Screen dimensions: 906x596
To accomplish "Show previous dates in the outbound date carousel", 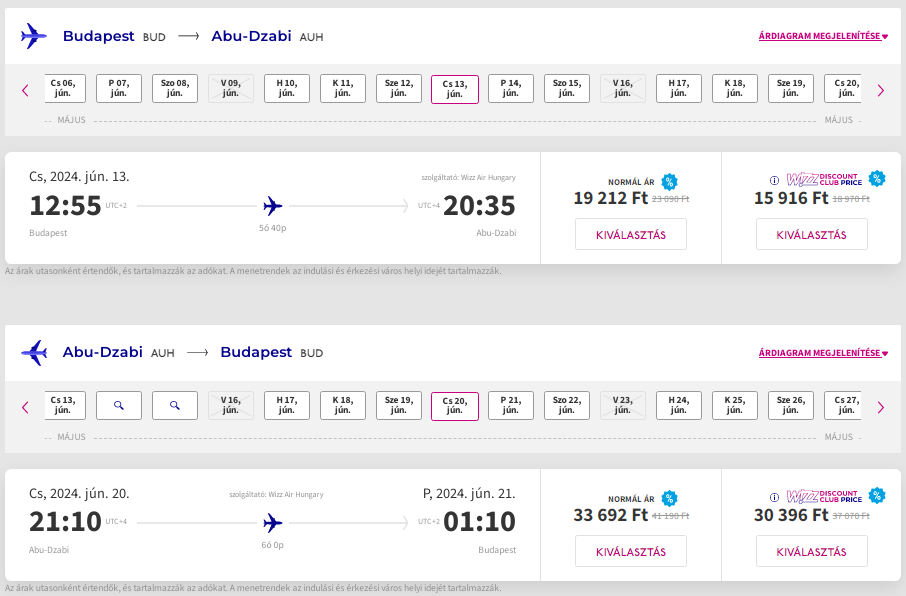I will [25, 90].
